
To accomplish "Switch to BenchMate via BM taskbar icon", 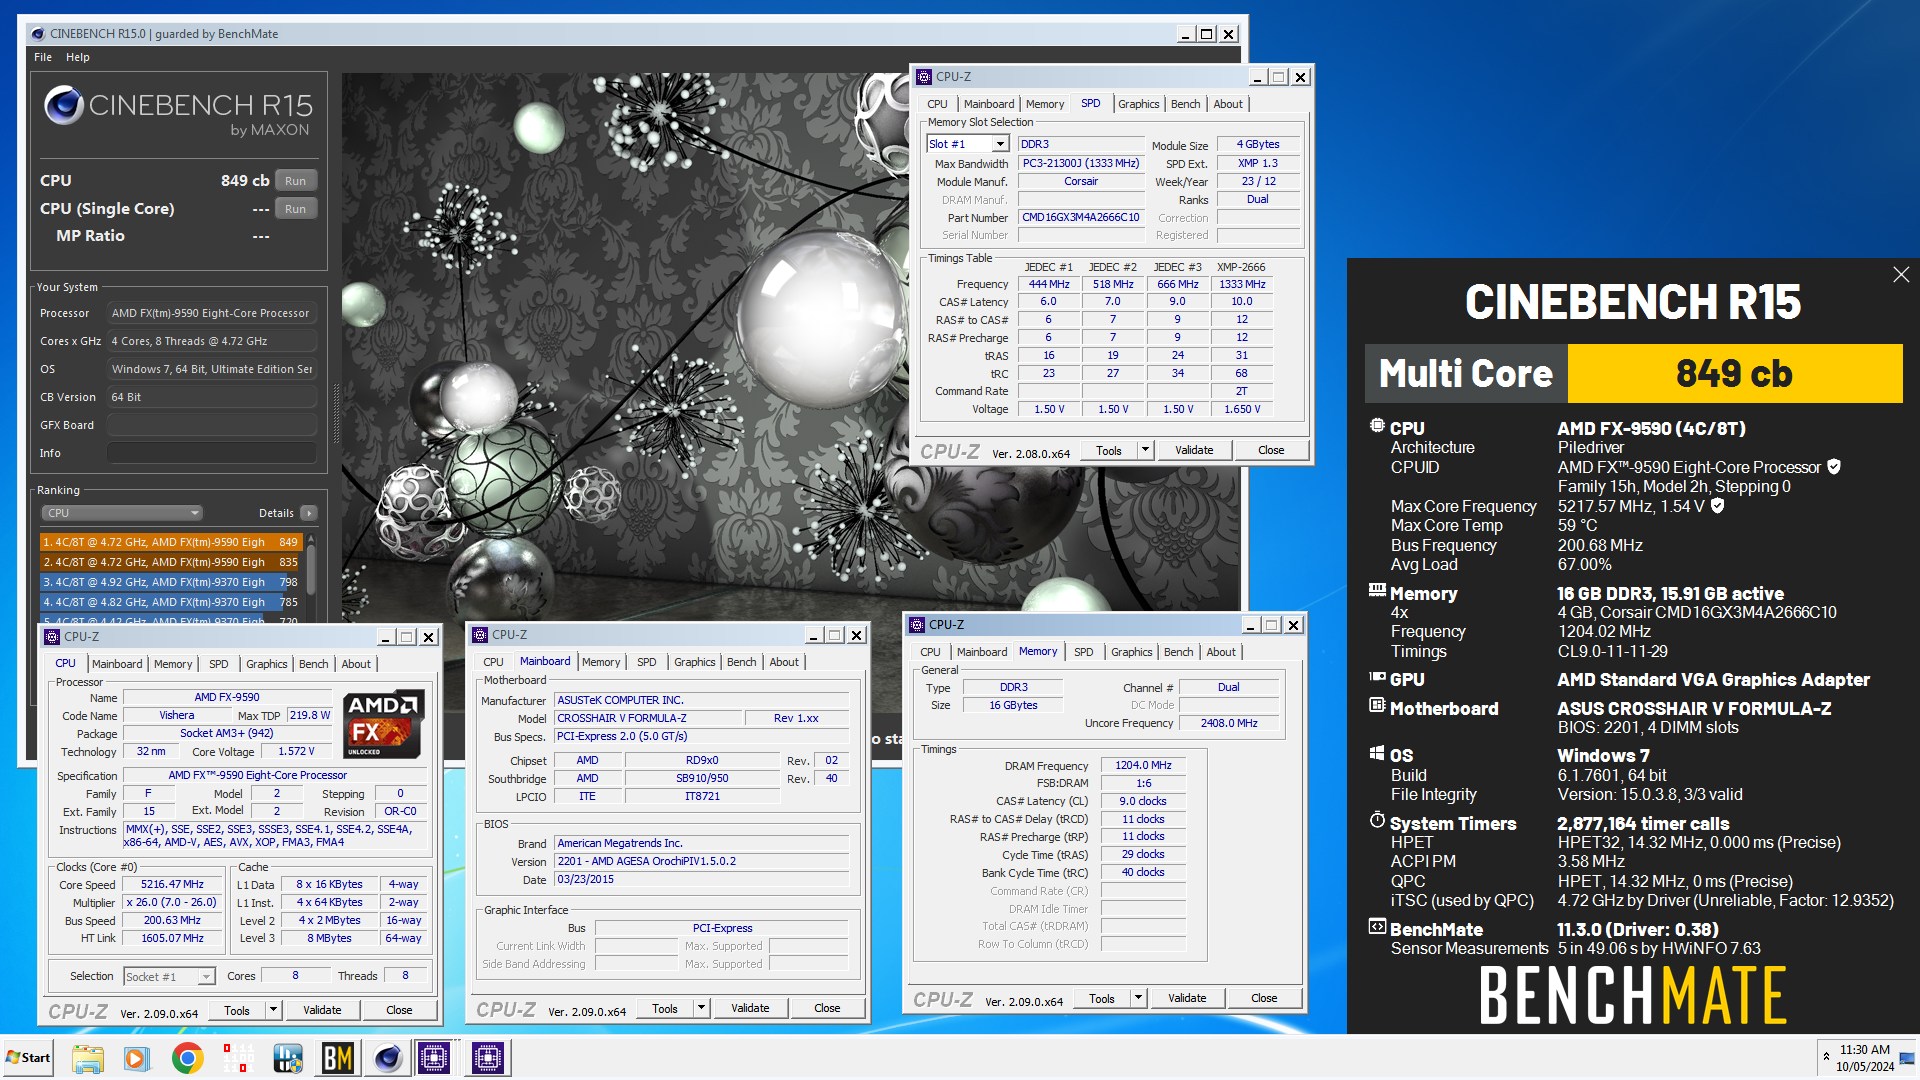I will pos(338,1058).
